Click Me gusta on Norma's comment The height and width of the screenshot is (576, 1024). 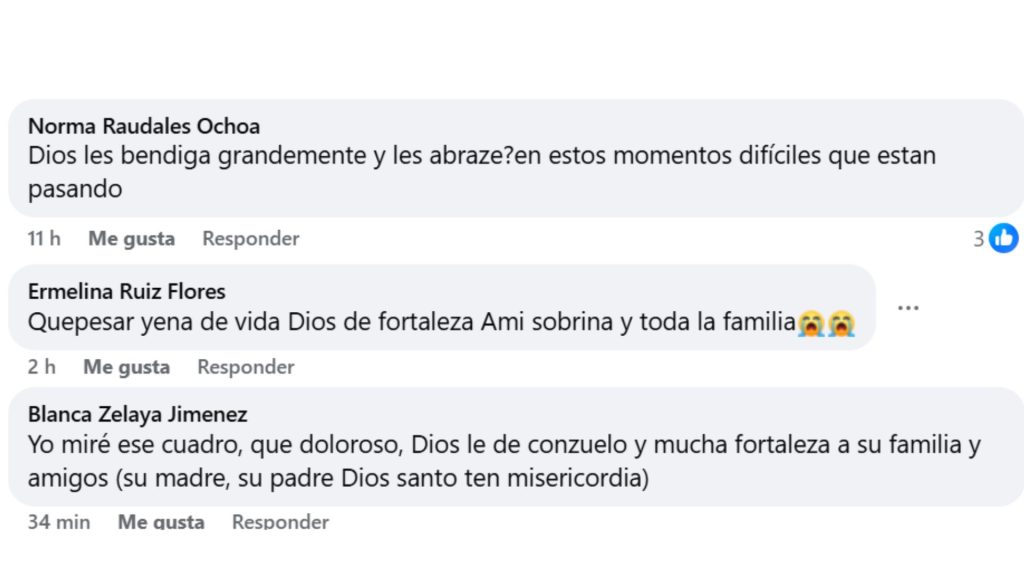131,238
